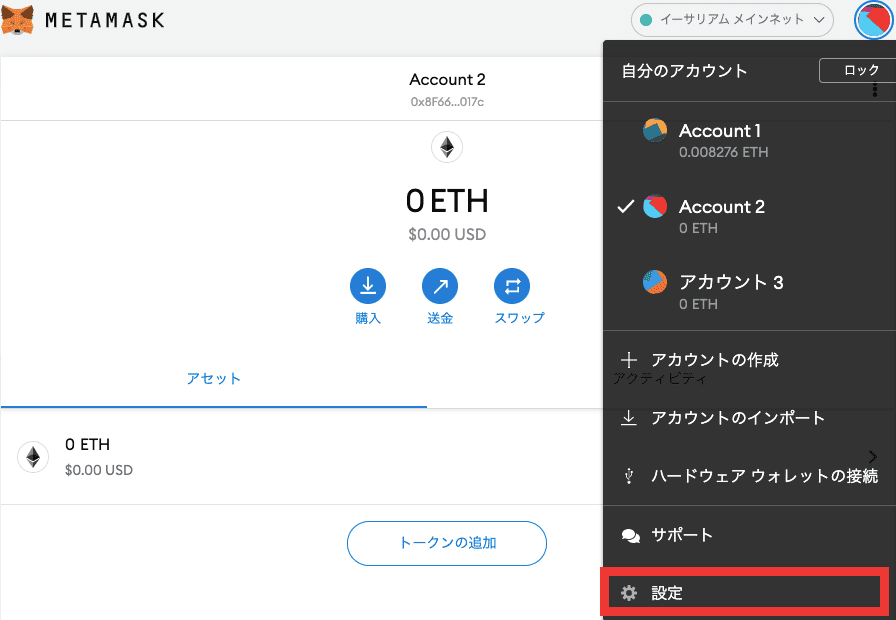The image size is (896, 620).
Task: Click the ロック (lock) button
Action: pos(860,70)
